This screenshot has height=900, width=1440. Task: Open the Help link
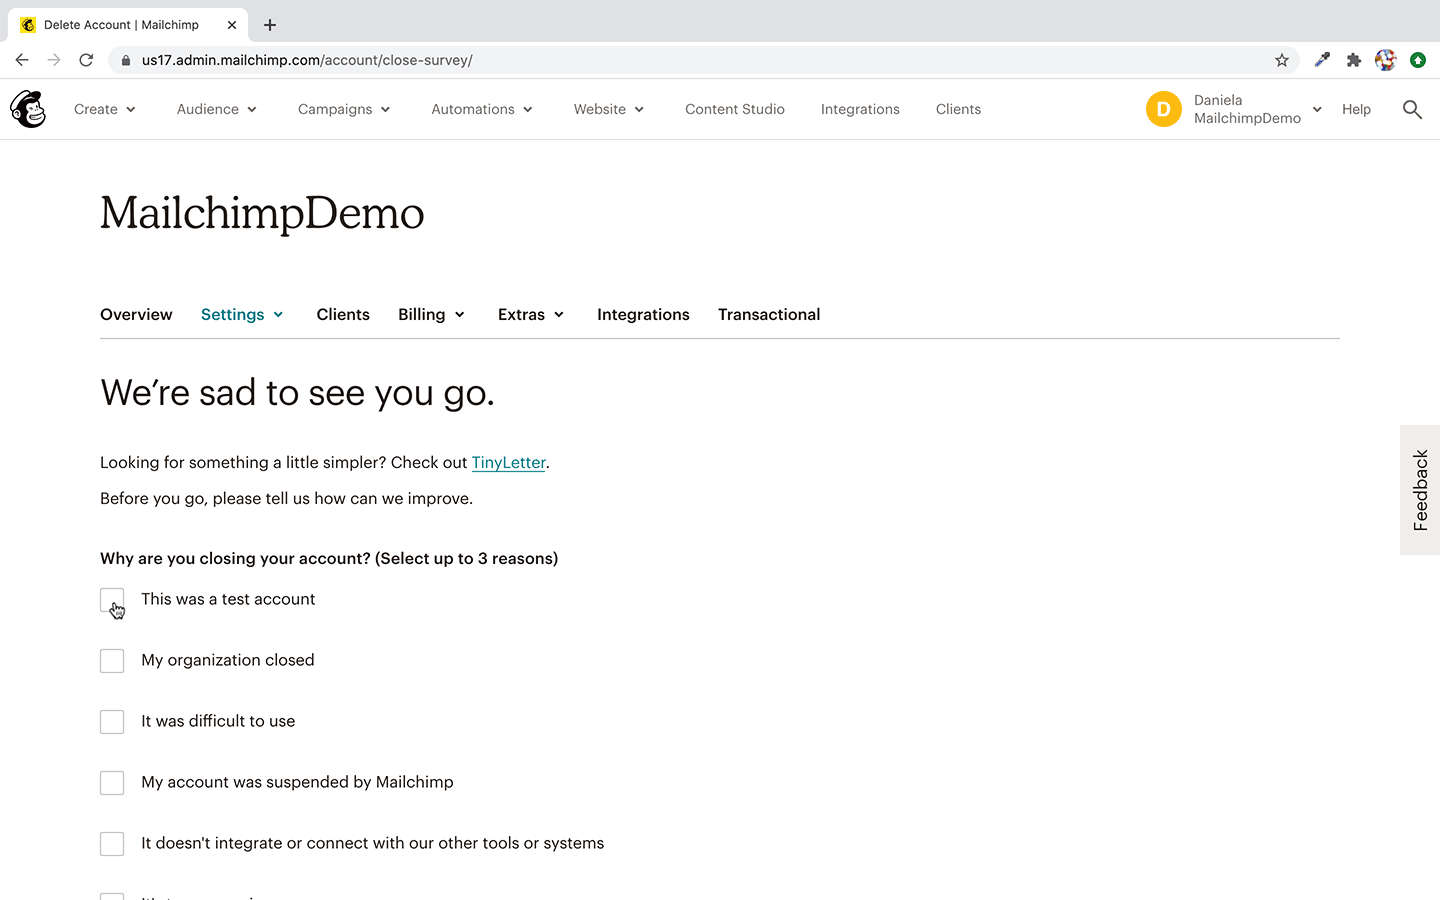click(1356, 109)
